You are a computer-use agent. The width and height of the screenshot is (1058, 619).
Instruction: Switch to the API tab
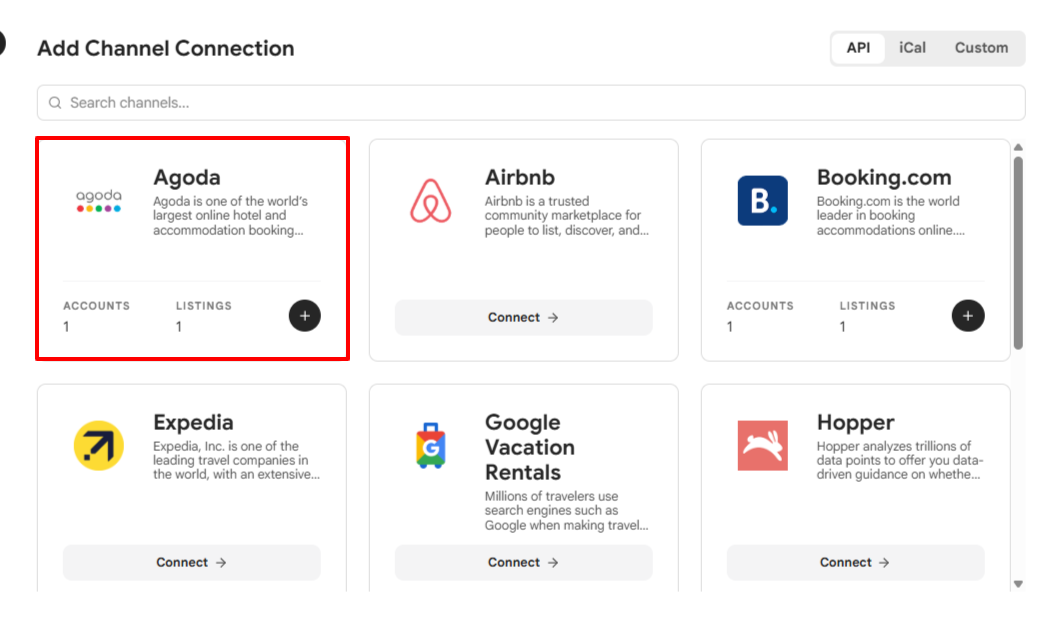pos(858,48)
